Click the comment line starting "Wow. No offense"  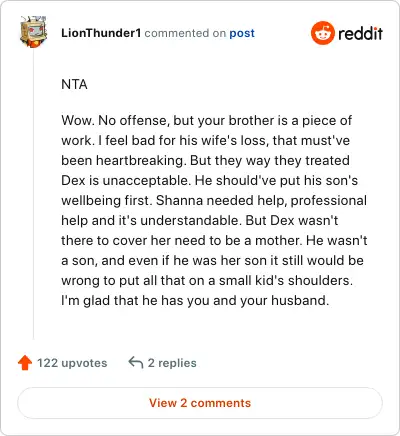pyautogui.click(x=206, y=120)
